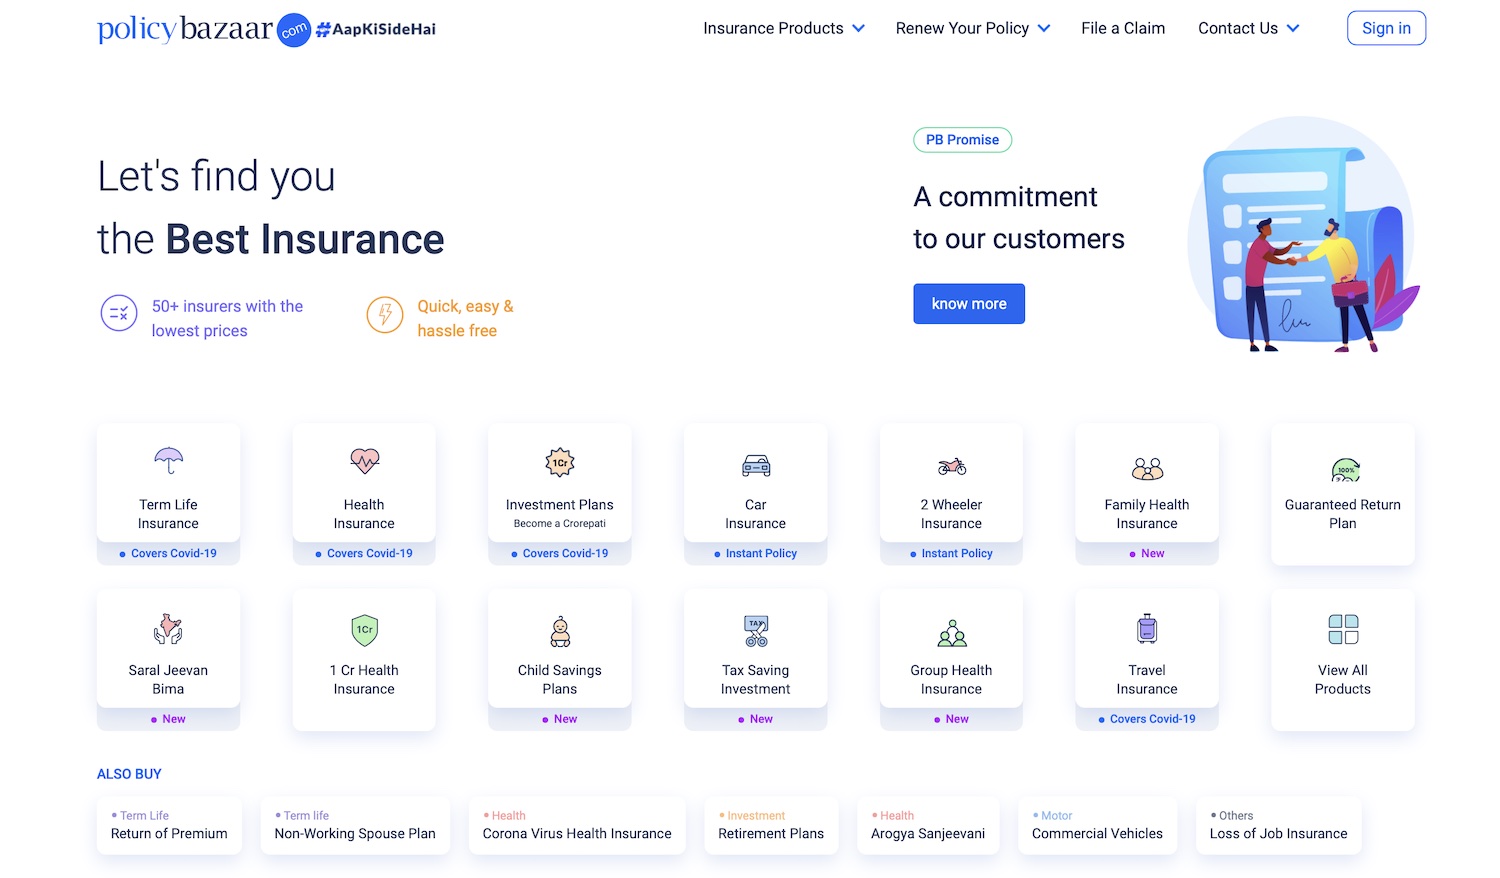Click the Sign in button
The width and height of the screenshot is (1500, 878).
(x=1386, y=28)
